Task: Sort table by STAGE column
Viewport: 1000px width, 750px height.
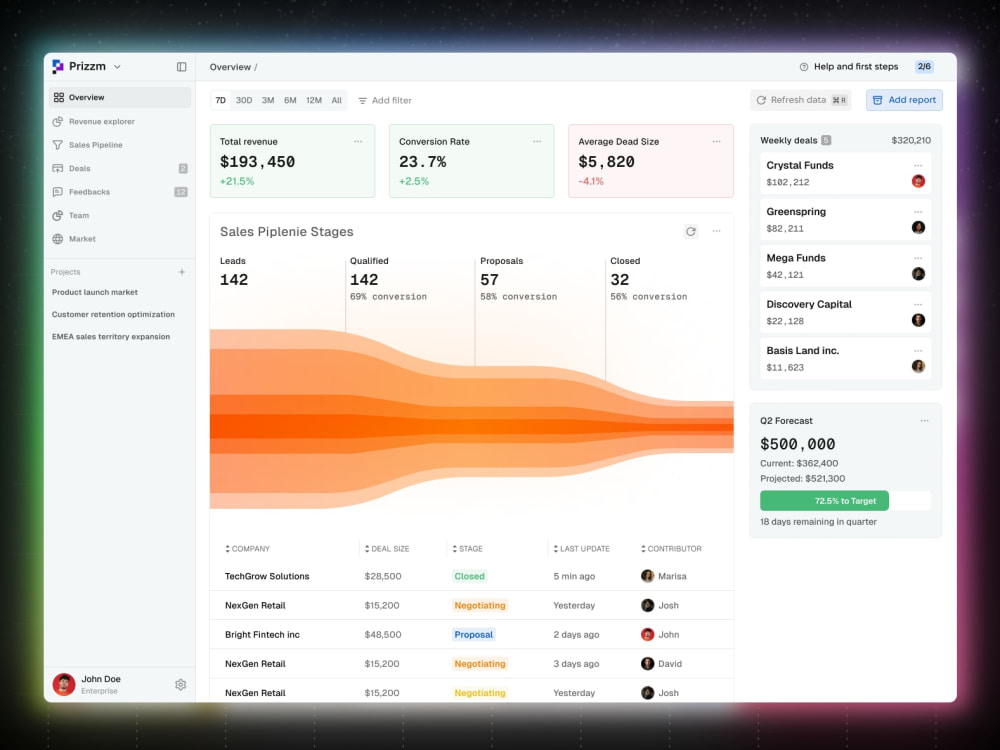Action: coord(467,548)
